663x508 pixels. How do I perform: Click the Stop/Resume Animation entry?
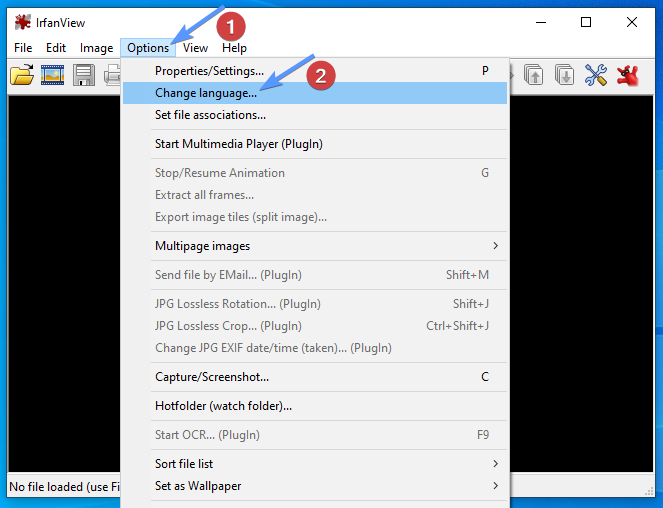click(x=315, y=173)
